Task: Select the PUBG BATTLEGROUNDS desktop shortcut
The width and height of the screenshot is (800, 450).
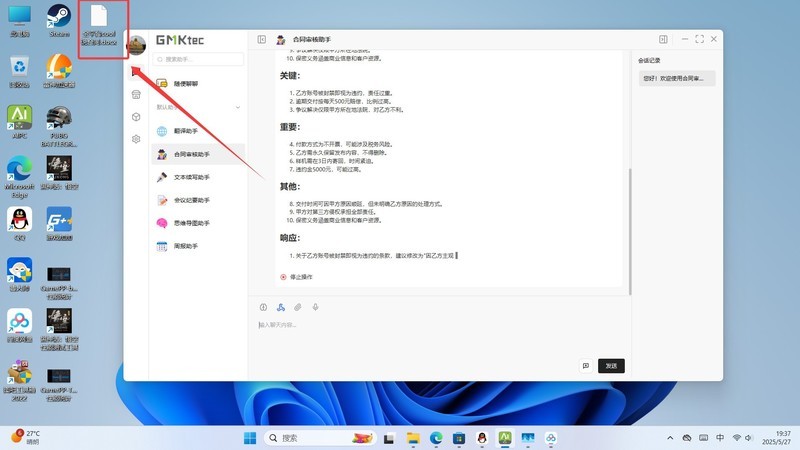Action: coord(59,127)
